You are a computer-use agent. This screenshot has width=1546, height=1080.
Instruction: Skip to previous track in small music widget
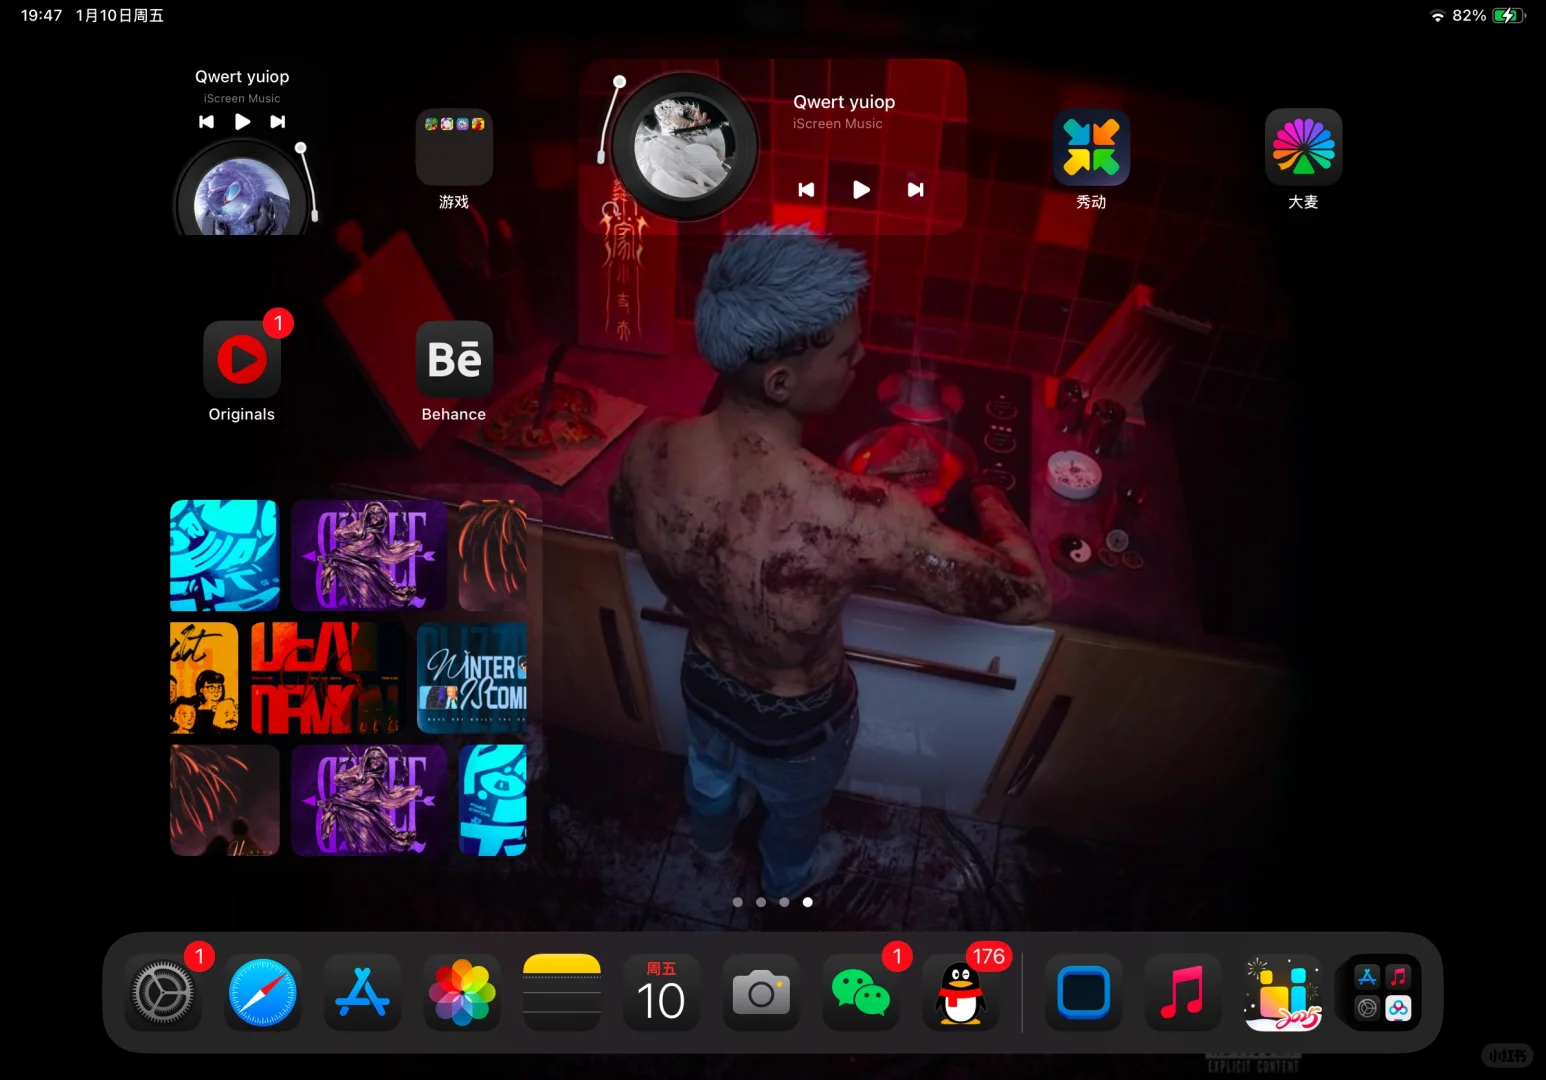207,121
